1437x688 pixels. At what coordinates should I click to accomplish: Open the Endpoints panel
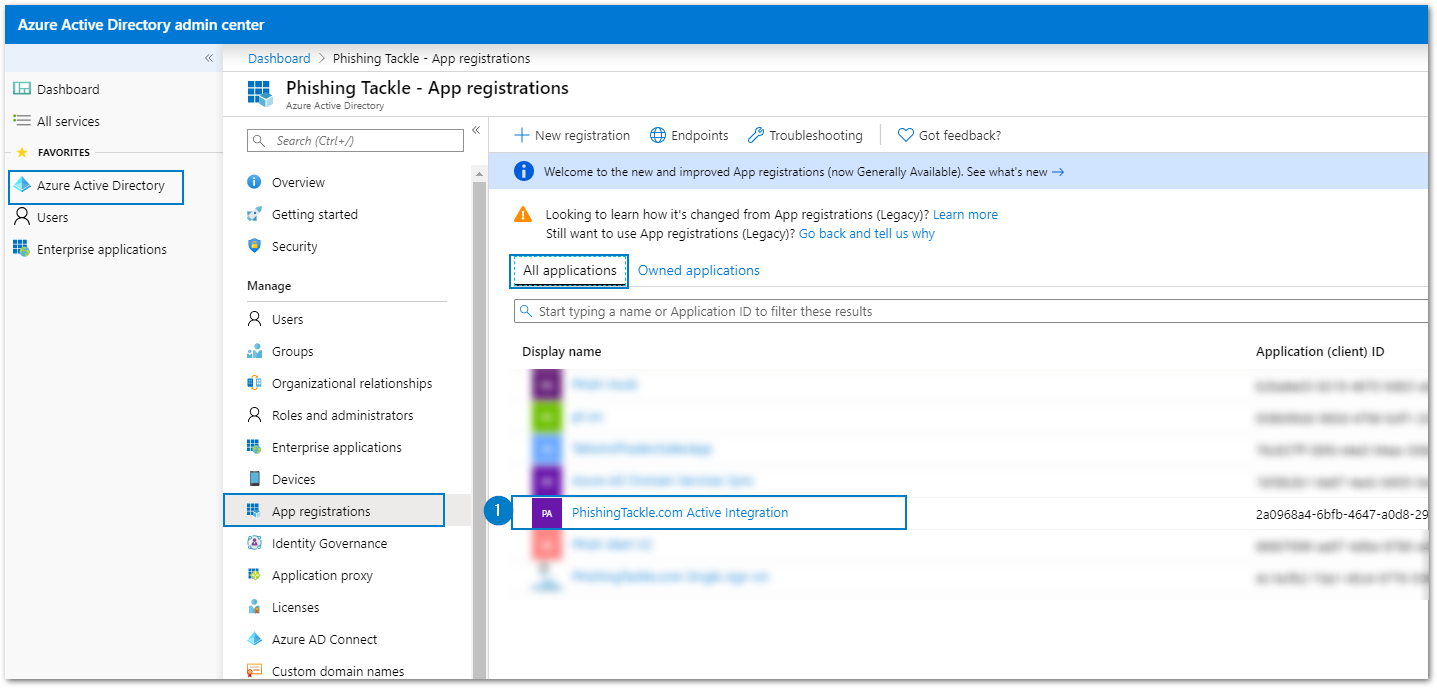click(x=688, y=135)
